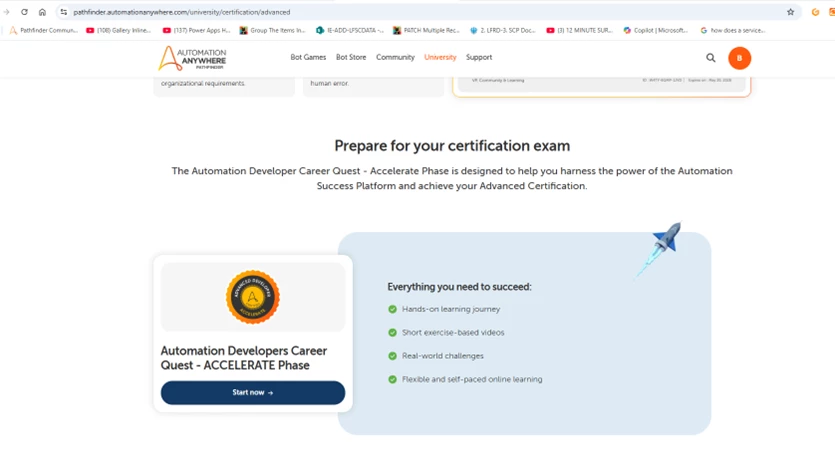Open the Gallery Inline YouTube bookmark
Screen dimensions: 835x471
pyautogui.click(x=118, y=30)
